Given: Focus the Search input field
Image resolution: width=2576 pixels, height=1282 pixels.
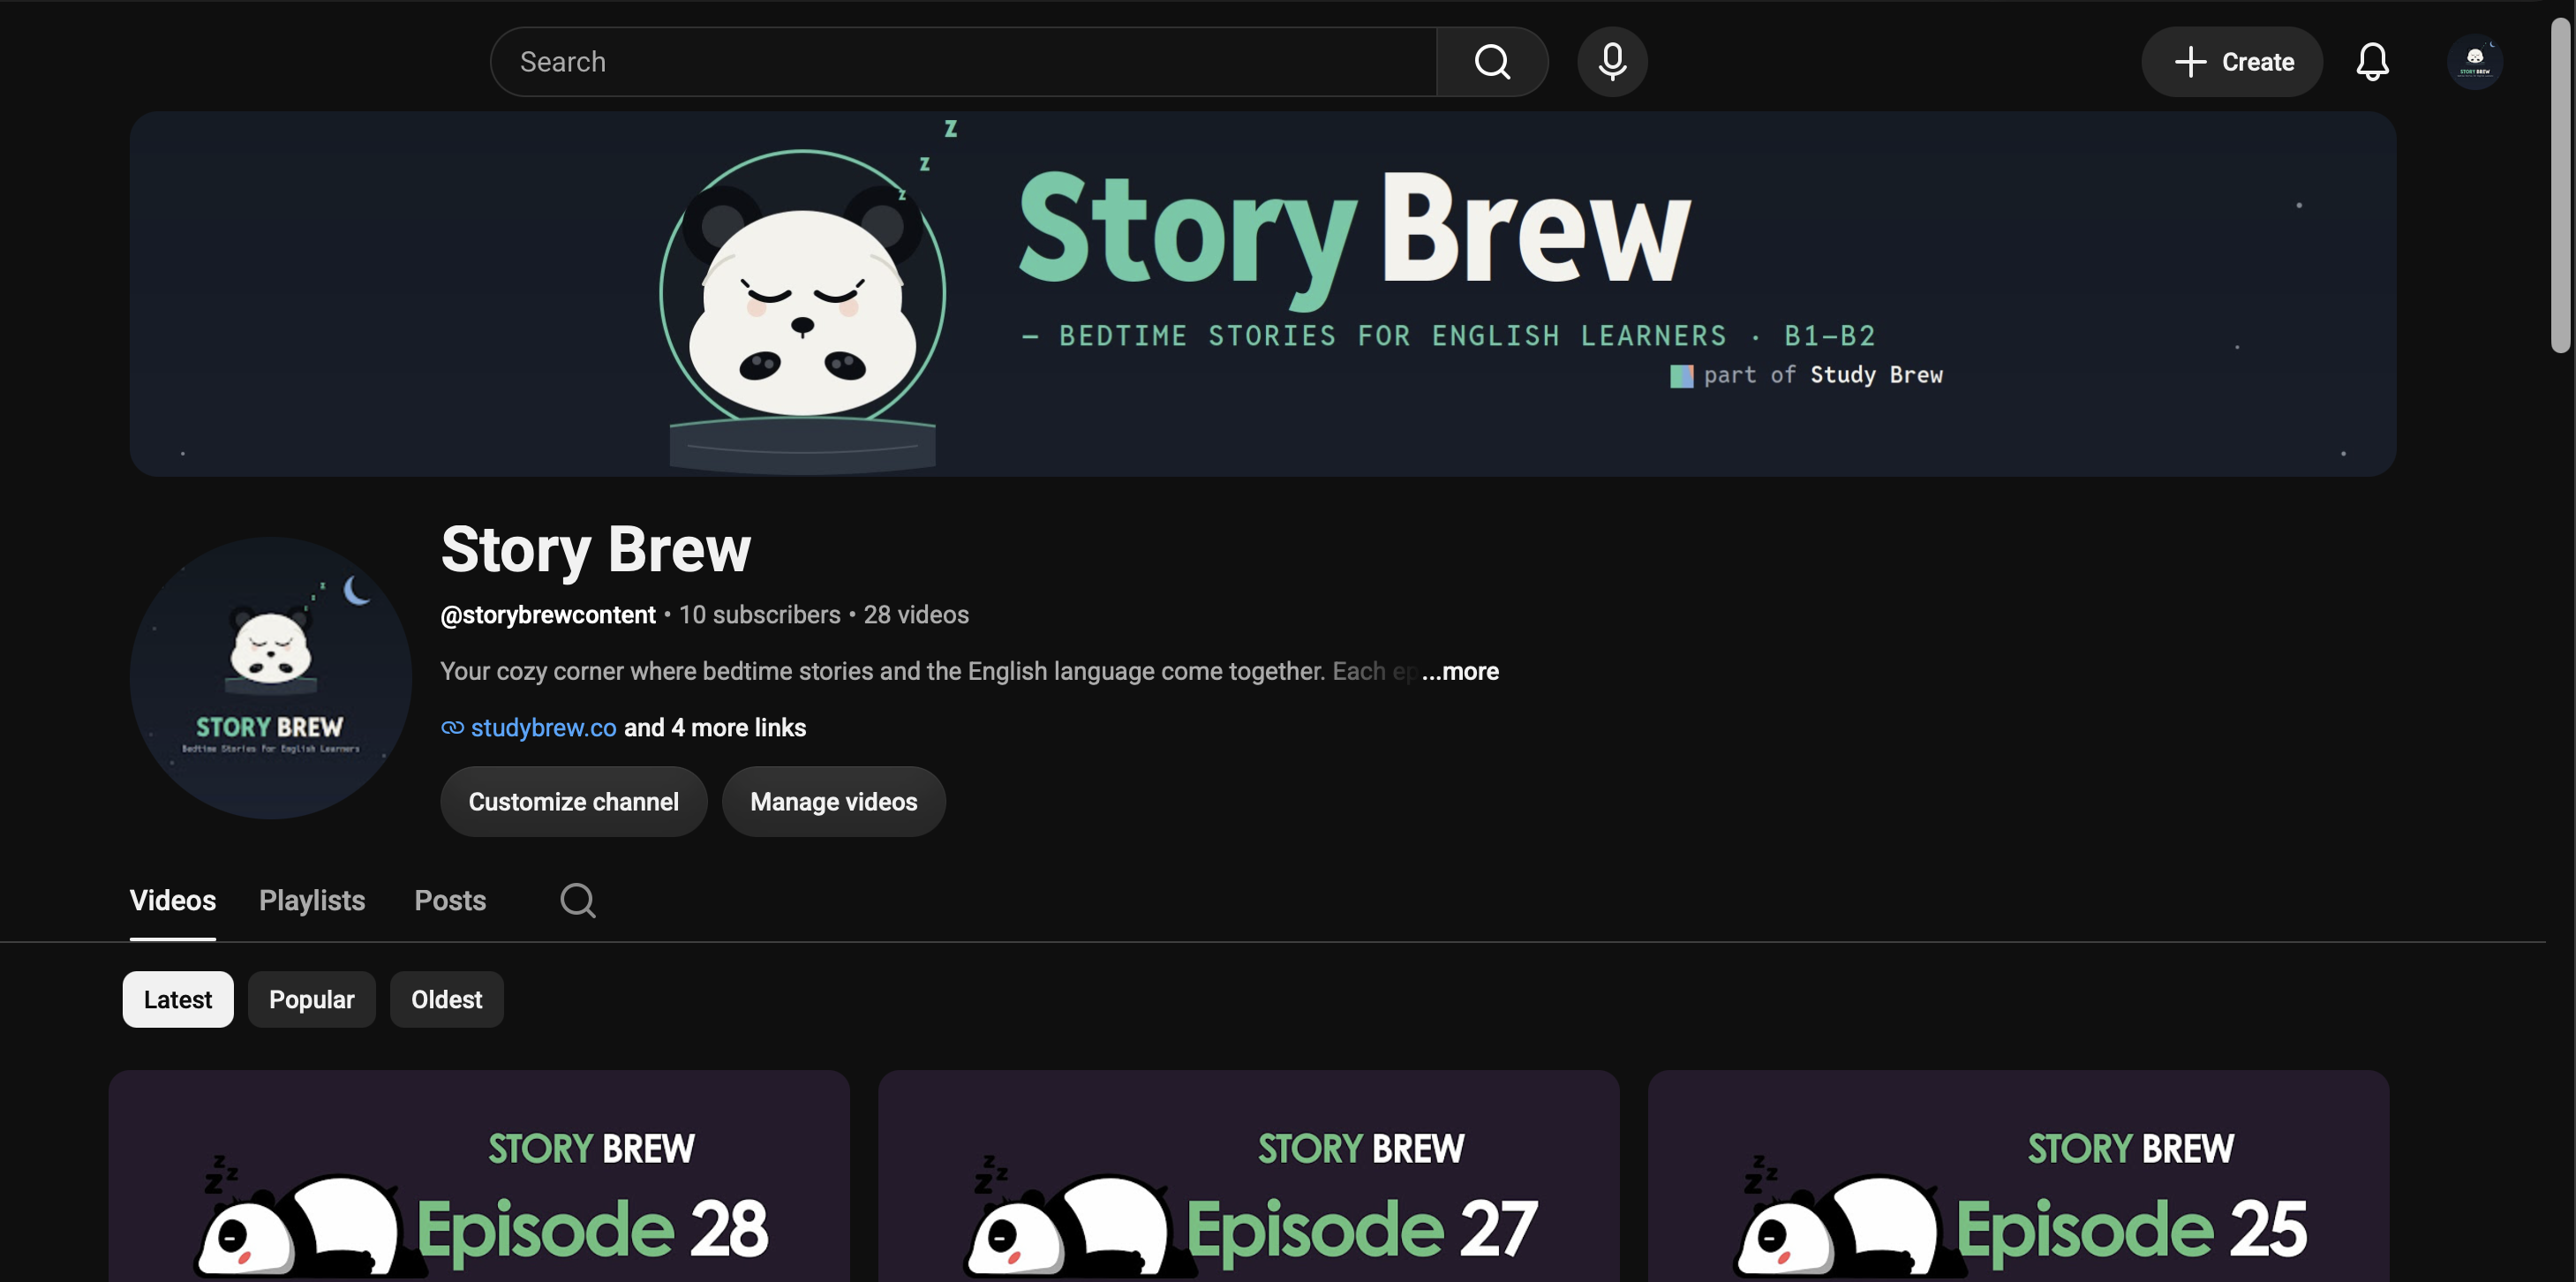Looking at the screenshot, I should [964, 62].
